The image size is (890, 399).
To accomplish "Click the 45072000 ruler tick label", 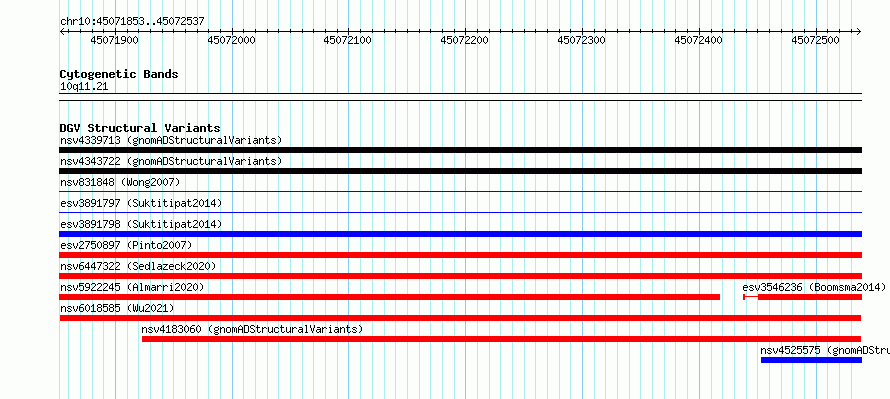I will pos(231,40).
